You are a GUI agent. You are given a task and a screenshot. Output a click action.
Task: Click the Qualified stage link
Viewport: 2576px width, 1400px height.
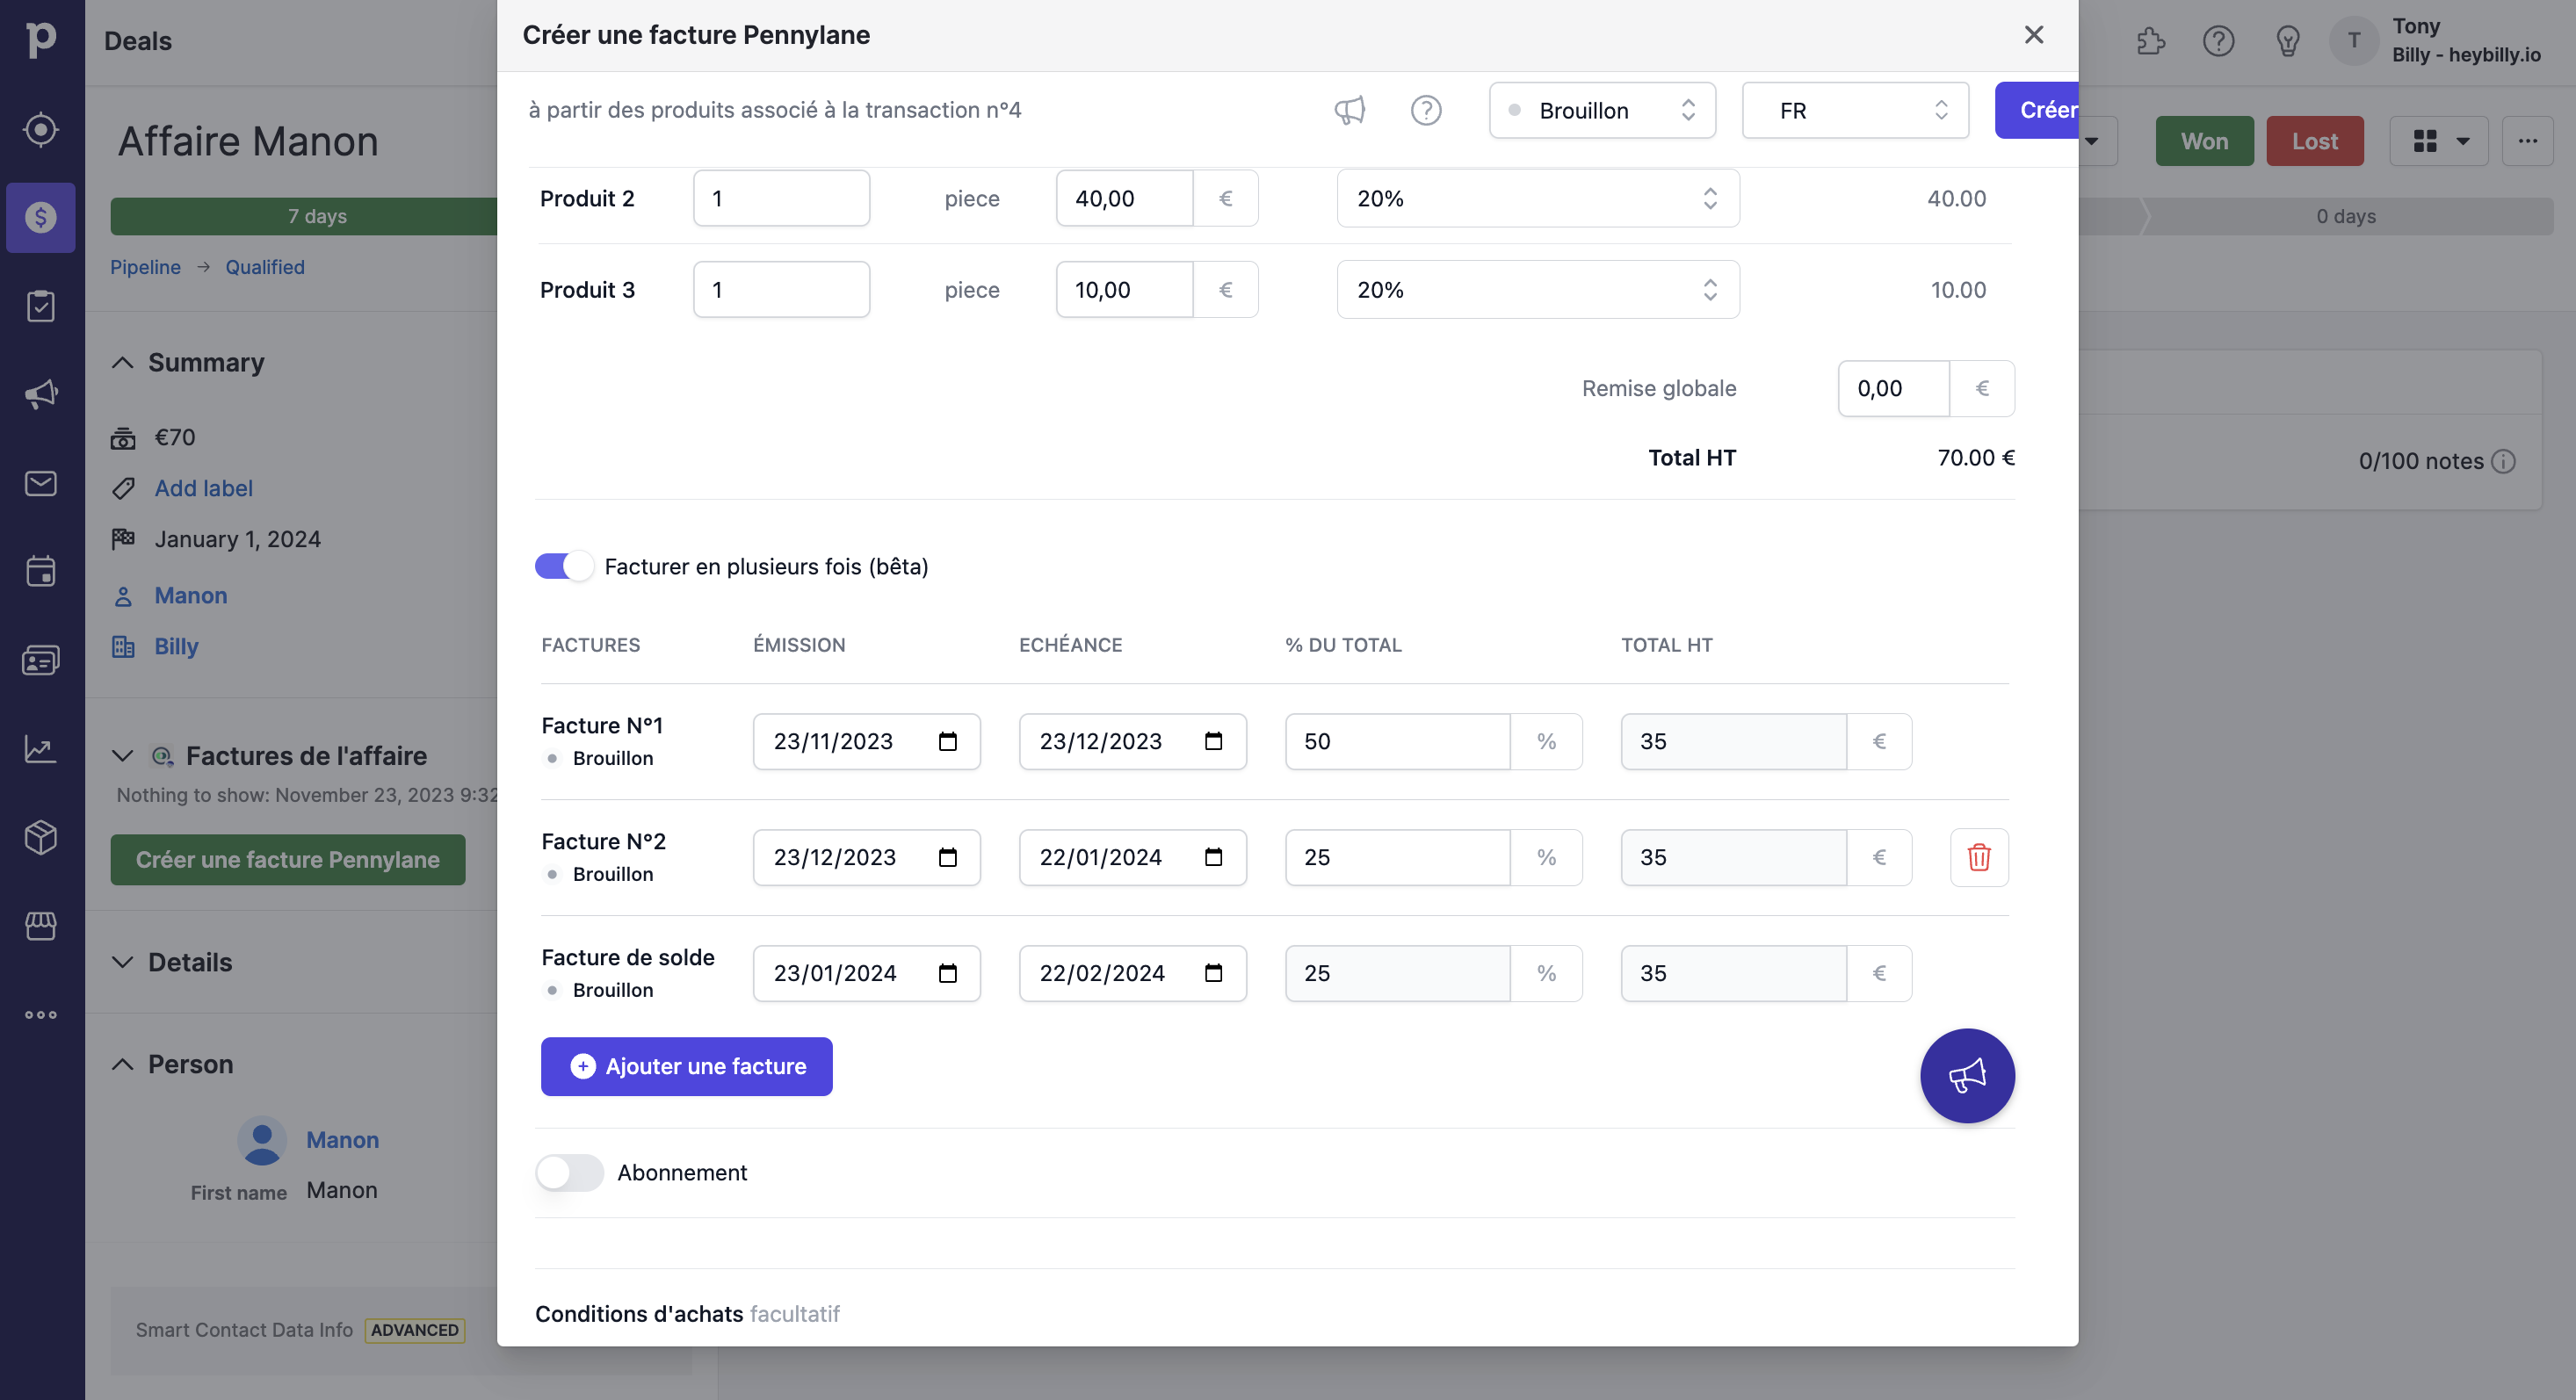pos(265,267)
